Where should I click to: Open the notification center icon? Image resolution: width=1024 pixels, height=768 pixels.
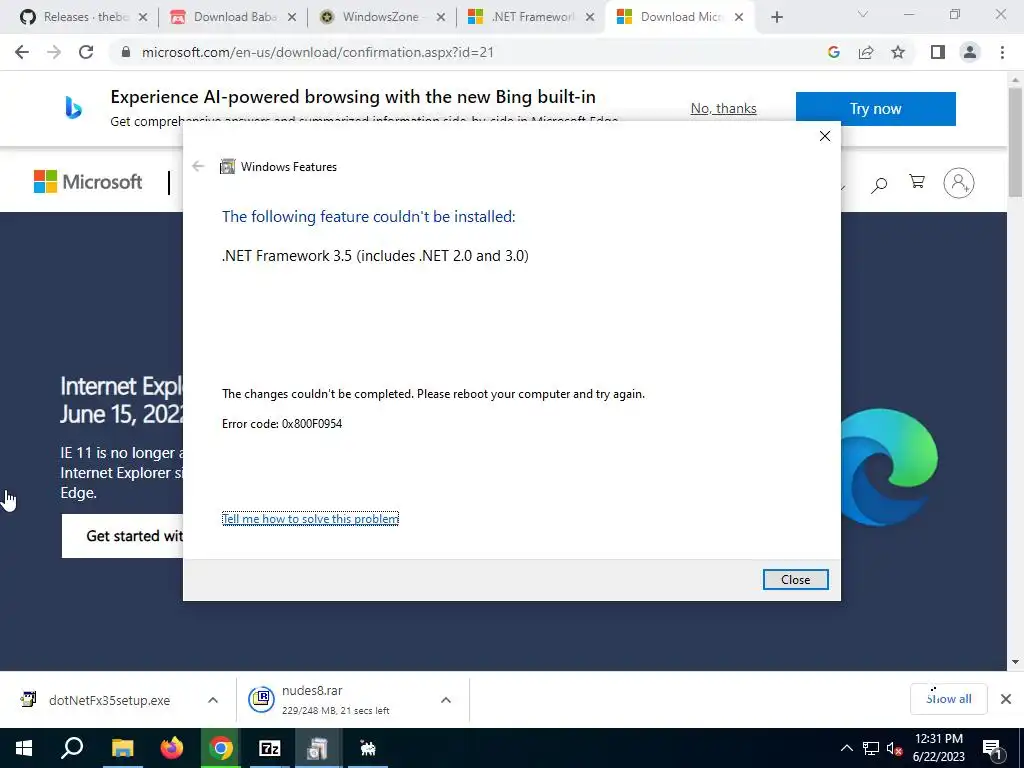(x=991, y=749)
